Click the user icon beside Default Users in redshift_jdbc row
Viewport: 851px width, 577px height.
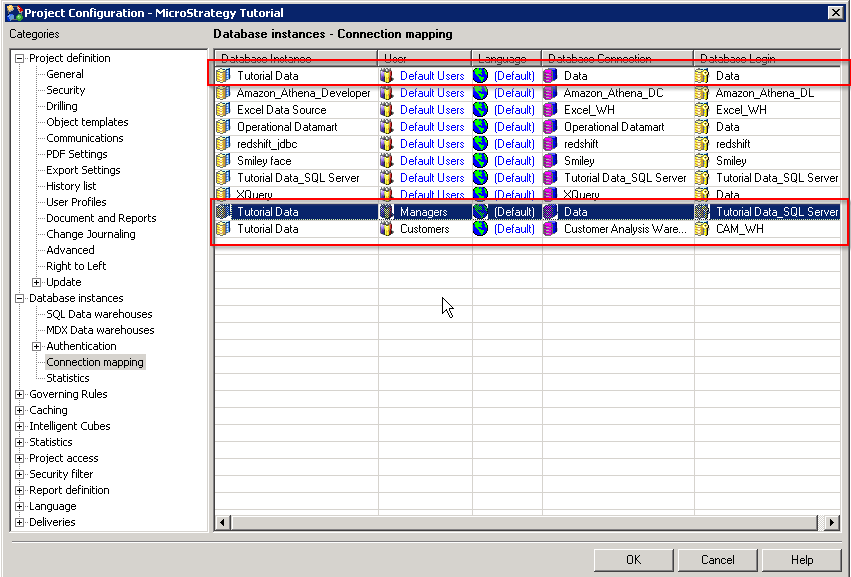387,143
